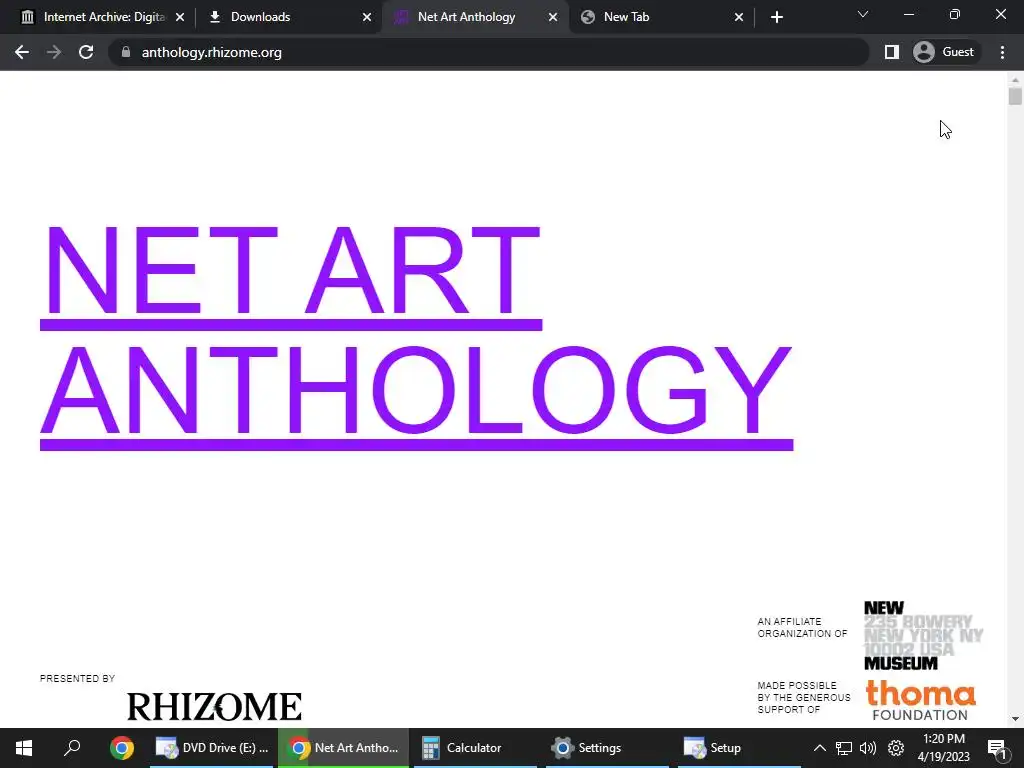Open Chrome's three-dot menu
The width and height of the screenshot is (1024, 768).
coord(1002,52)
